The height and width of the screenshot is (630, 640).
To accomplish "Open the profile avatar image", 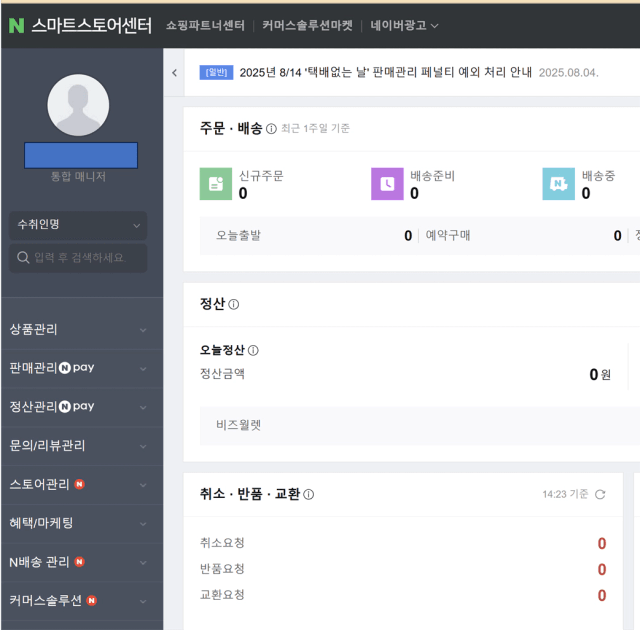I will coord(78,105).
